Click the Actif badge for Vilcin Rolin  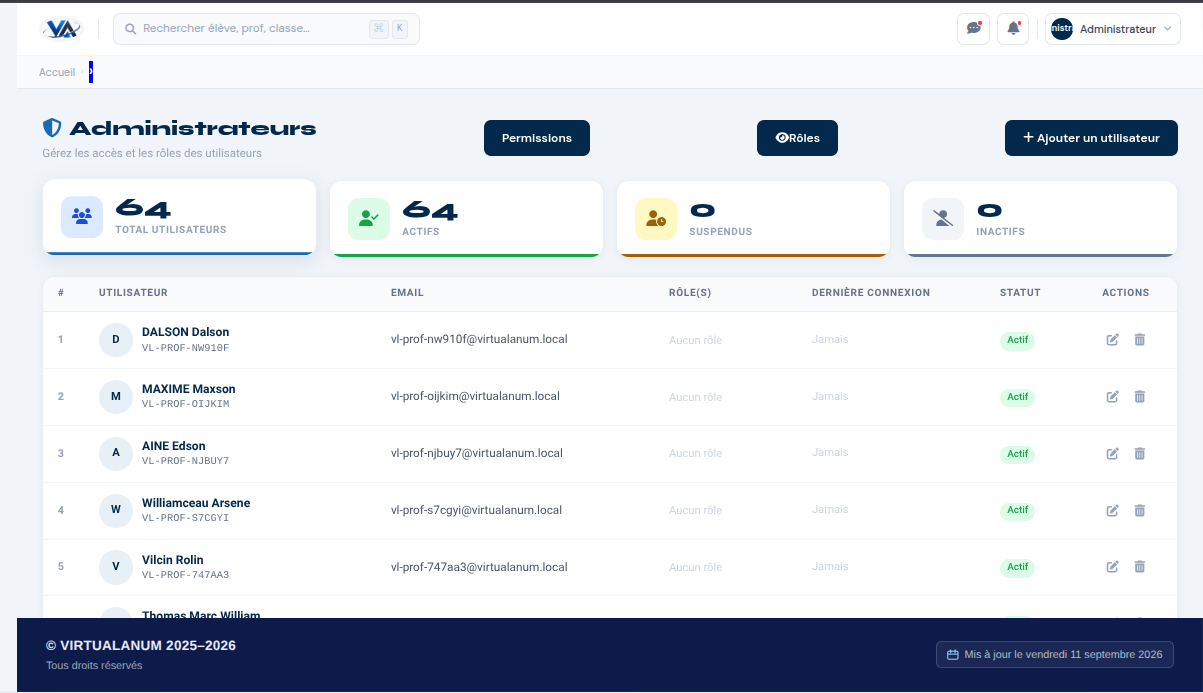[1017, 567]
